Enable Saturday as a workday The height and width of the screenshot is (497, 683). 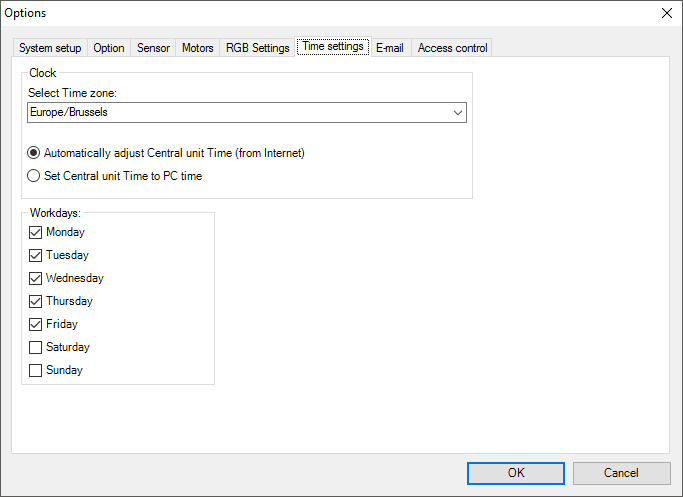point(36,348)
